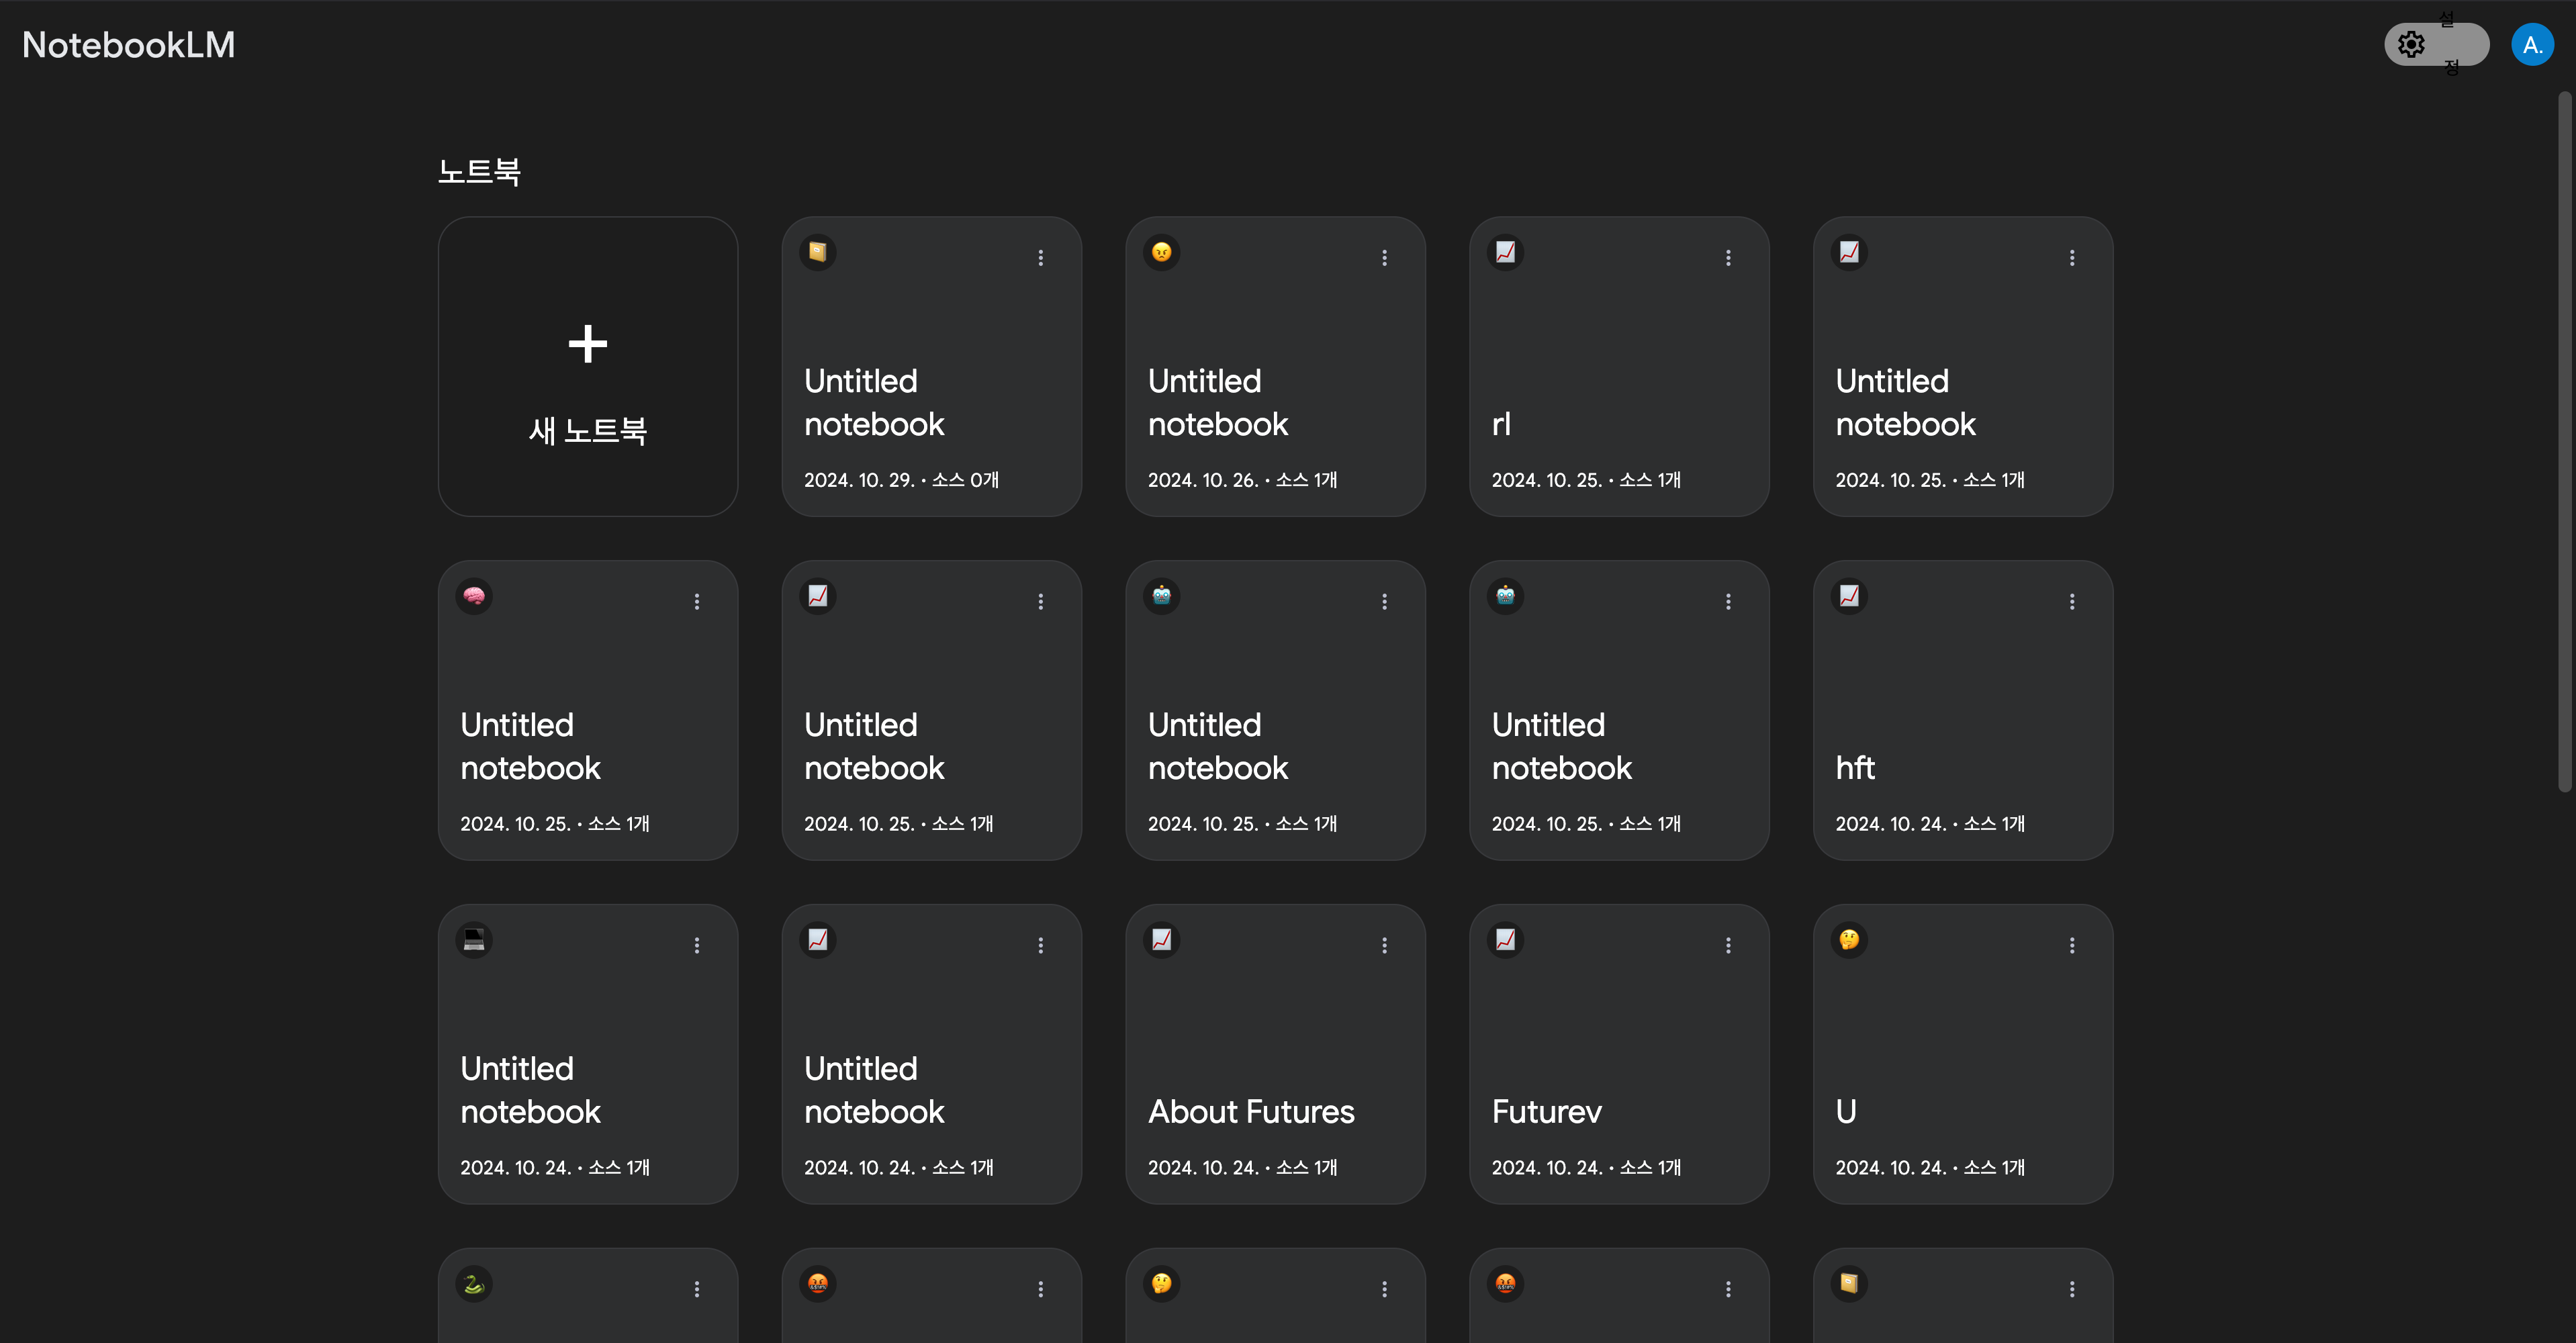The width and height of the screenshot is (2576, 1343).
Task: Open the About Futures notebook
Action: pyautogui.click(x=1251, y=1112)
